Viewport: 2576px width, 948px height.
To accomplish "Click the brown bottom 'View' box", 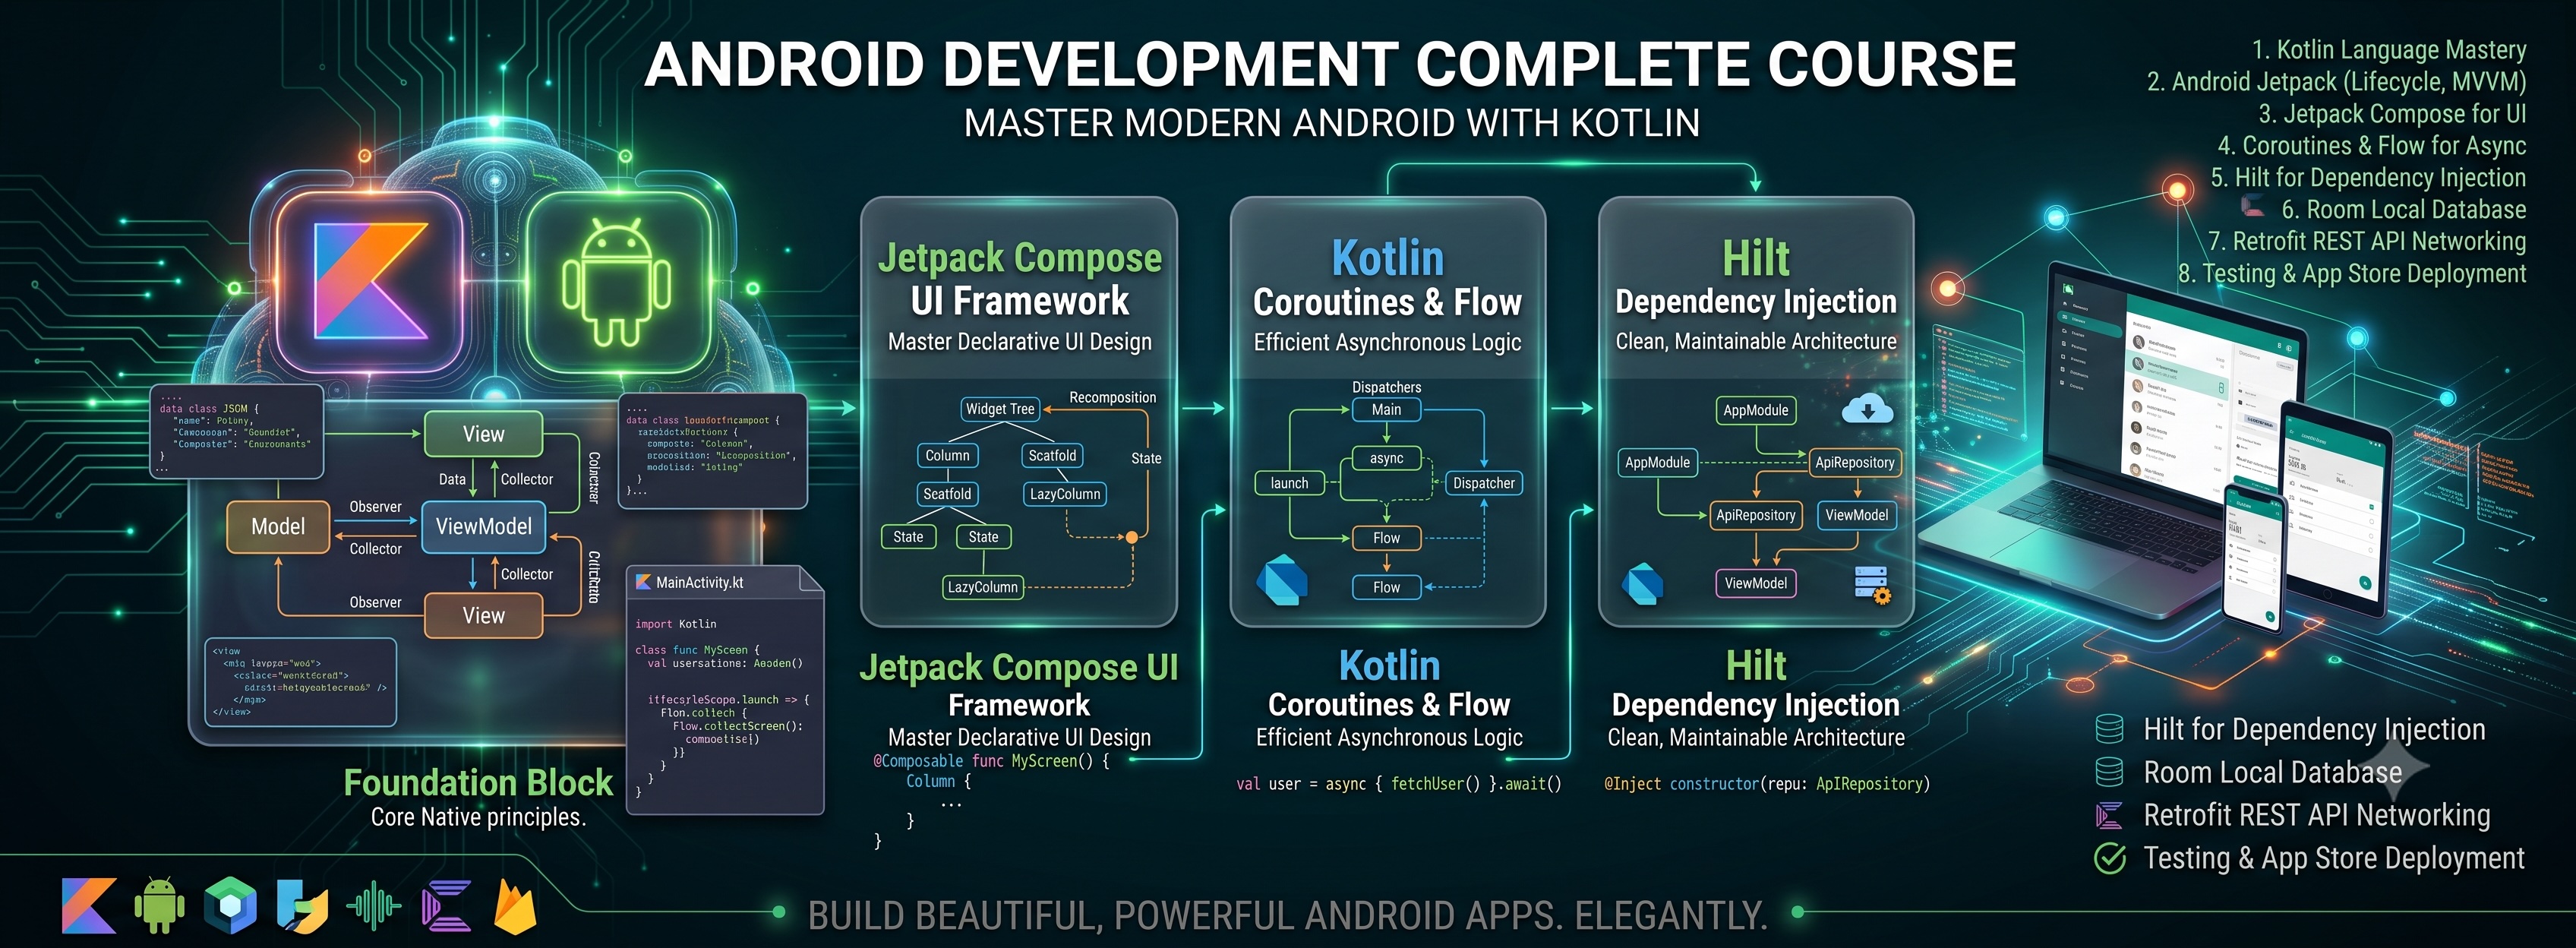I will [484, 615].
